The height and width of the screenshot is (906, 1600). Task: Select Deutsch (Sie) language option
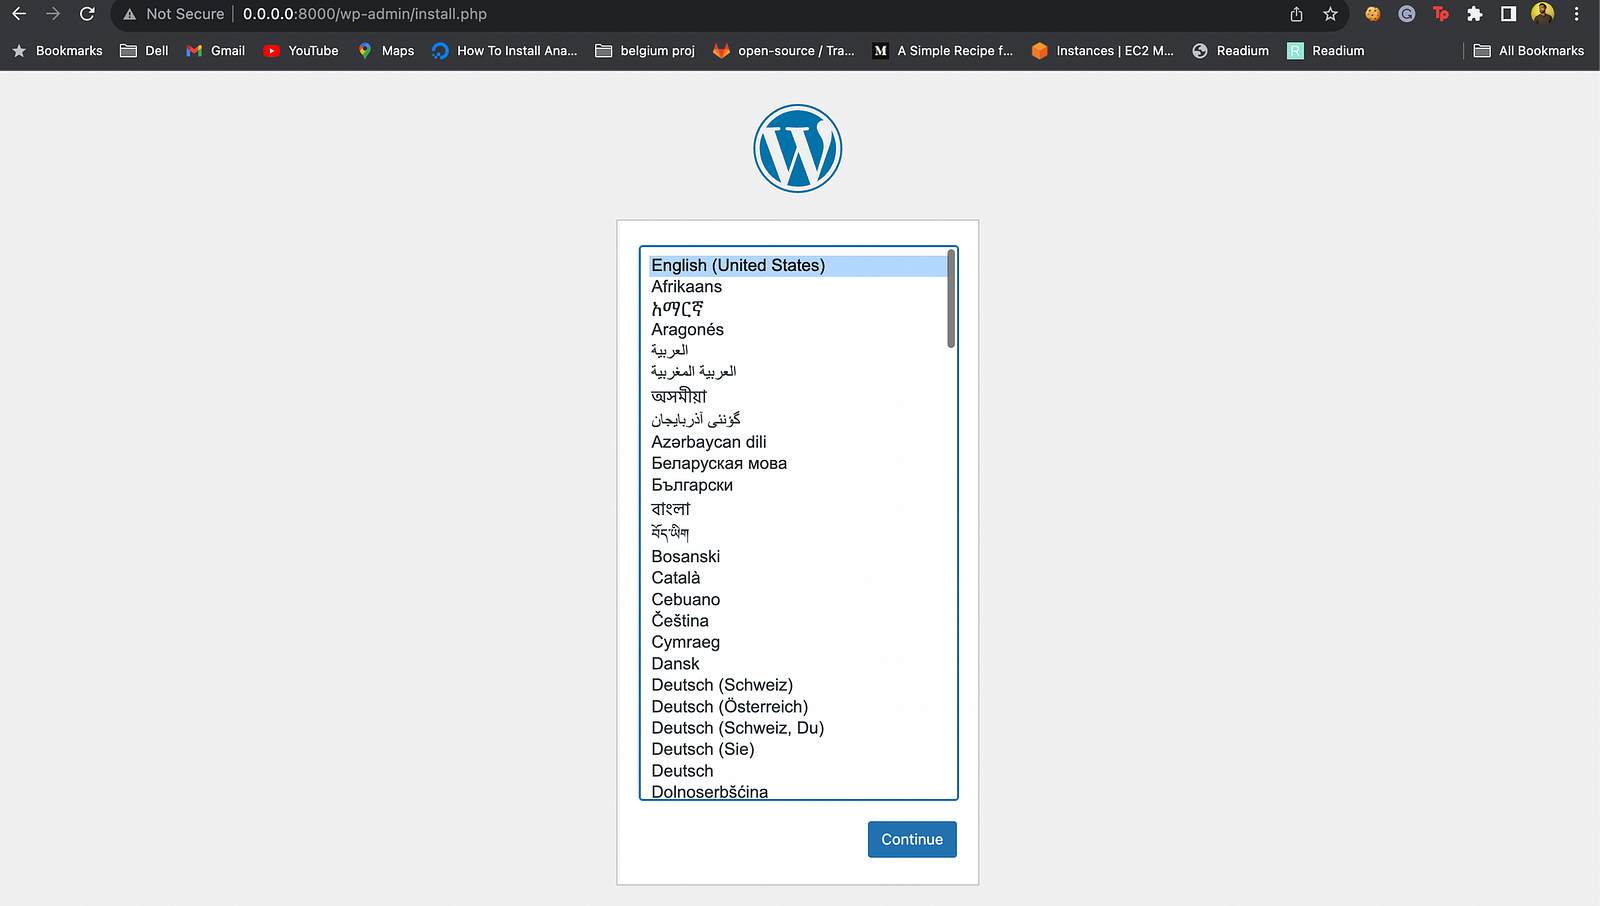pyautogui.click(x=797, y=750)
